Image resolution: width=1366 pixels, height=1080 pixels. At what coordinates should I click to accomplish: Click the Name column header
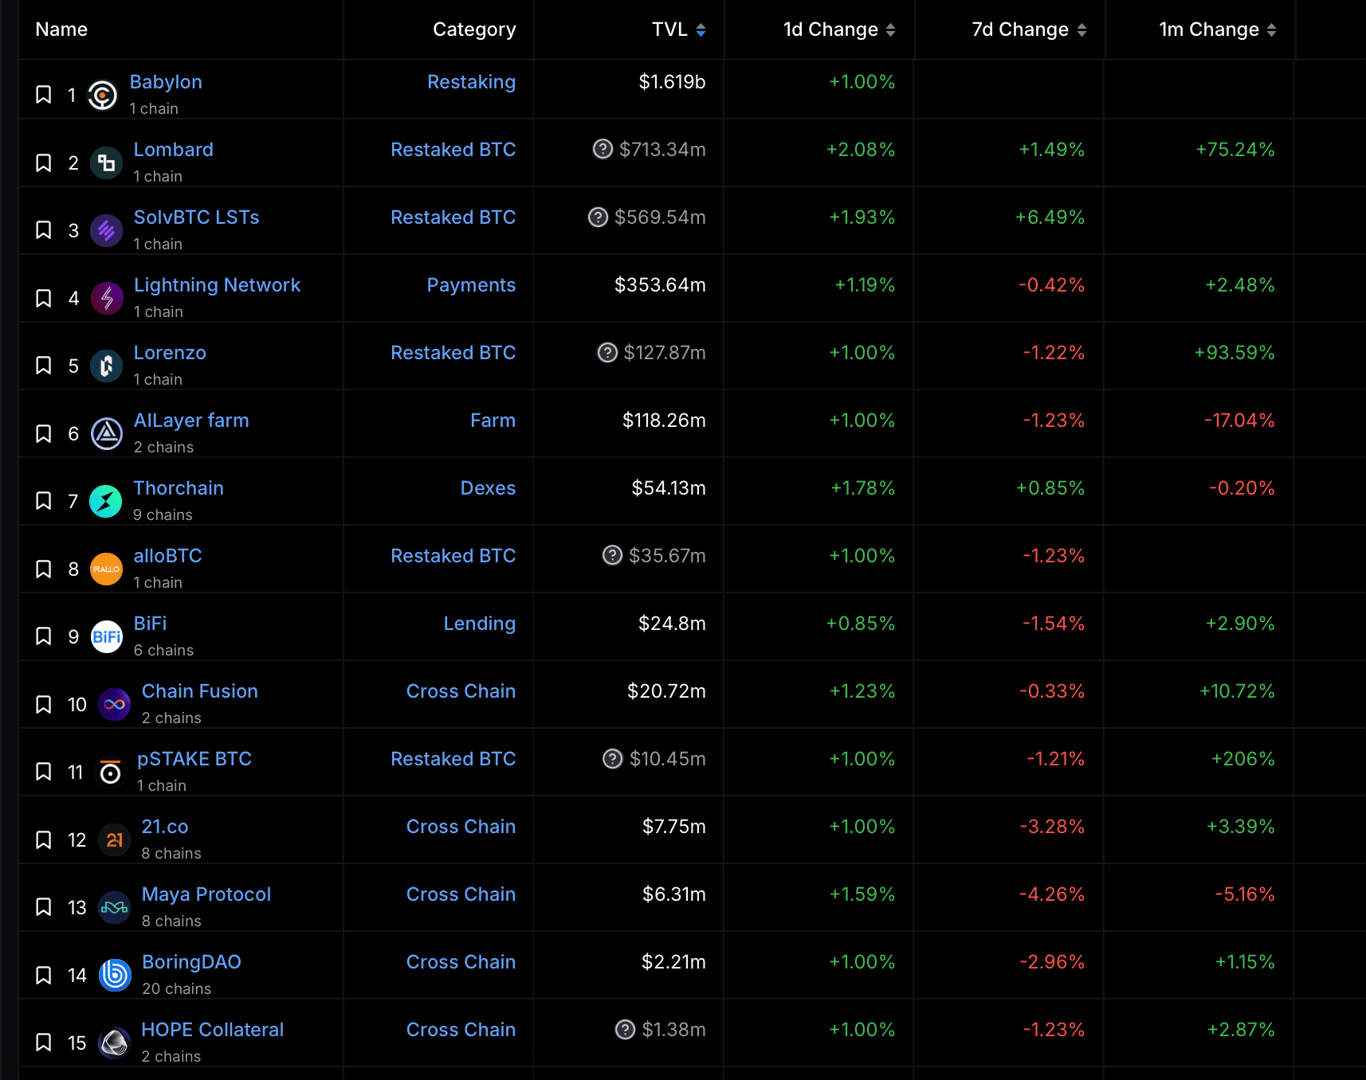[x=61, y=30]
